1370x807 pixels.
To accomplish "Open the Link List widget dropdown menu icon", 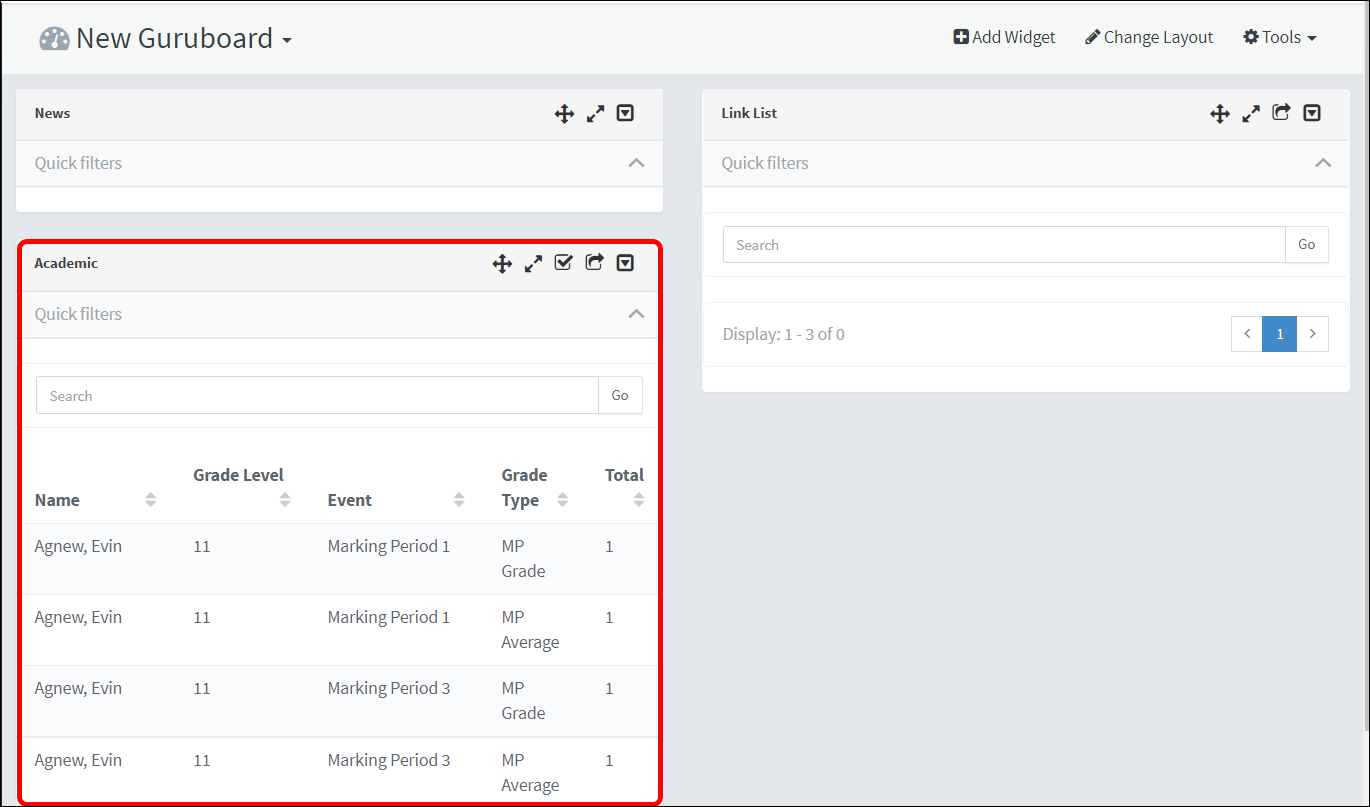I will 1312,114.
